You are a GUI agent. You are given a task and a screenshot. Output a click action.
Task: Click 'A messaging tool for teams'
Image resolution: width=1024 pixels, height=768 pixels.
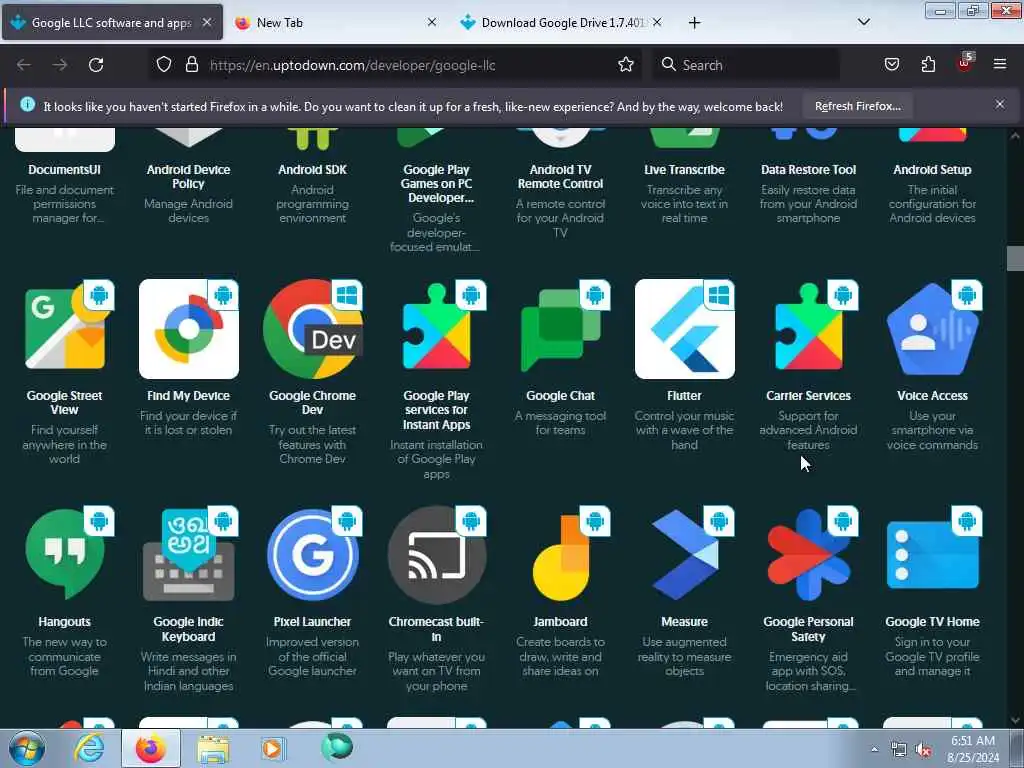click(x=560, y=423)
